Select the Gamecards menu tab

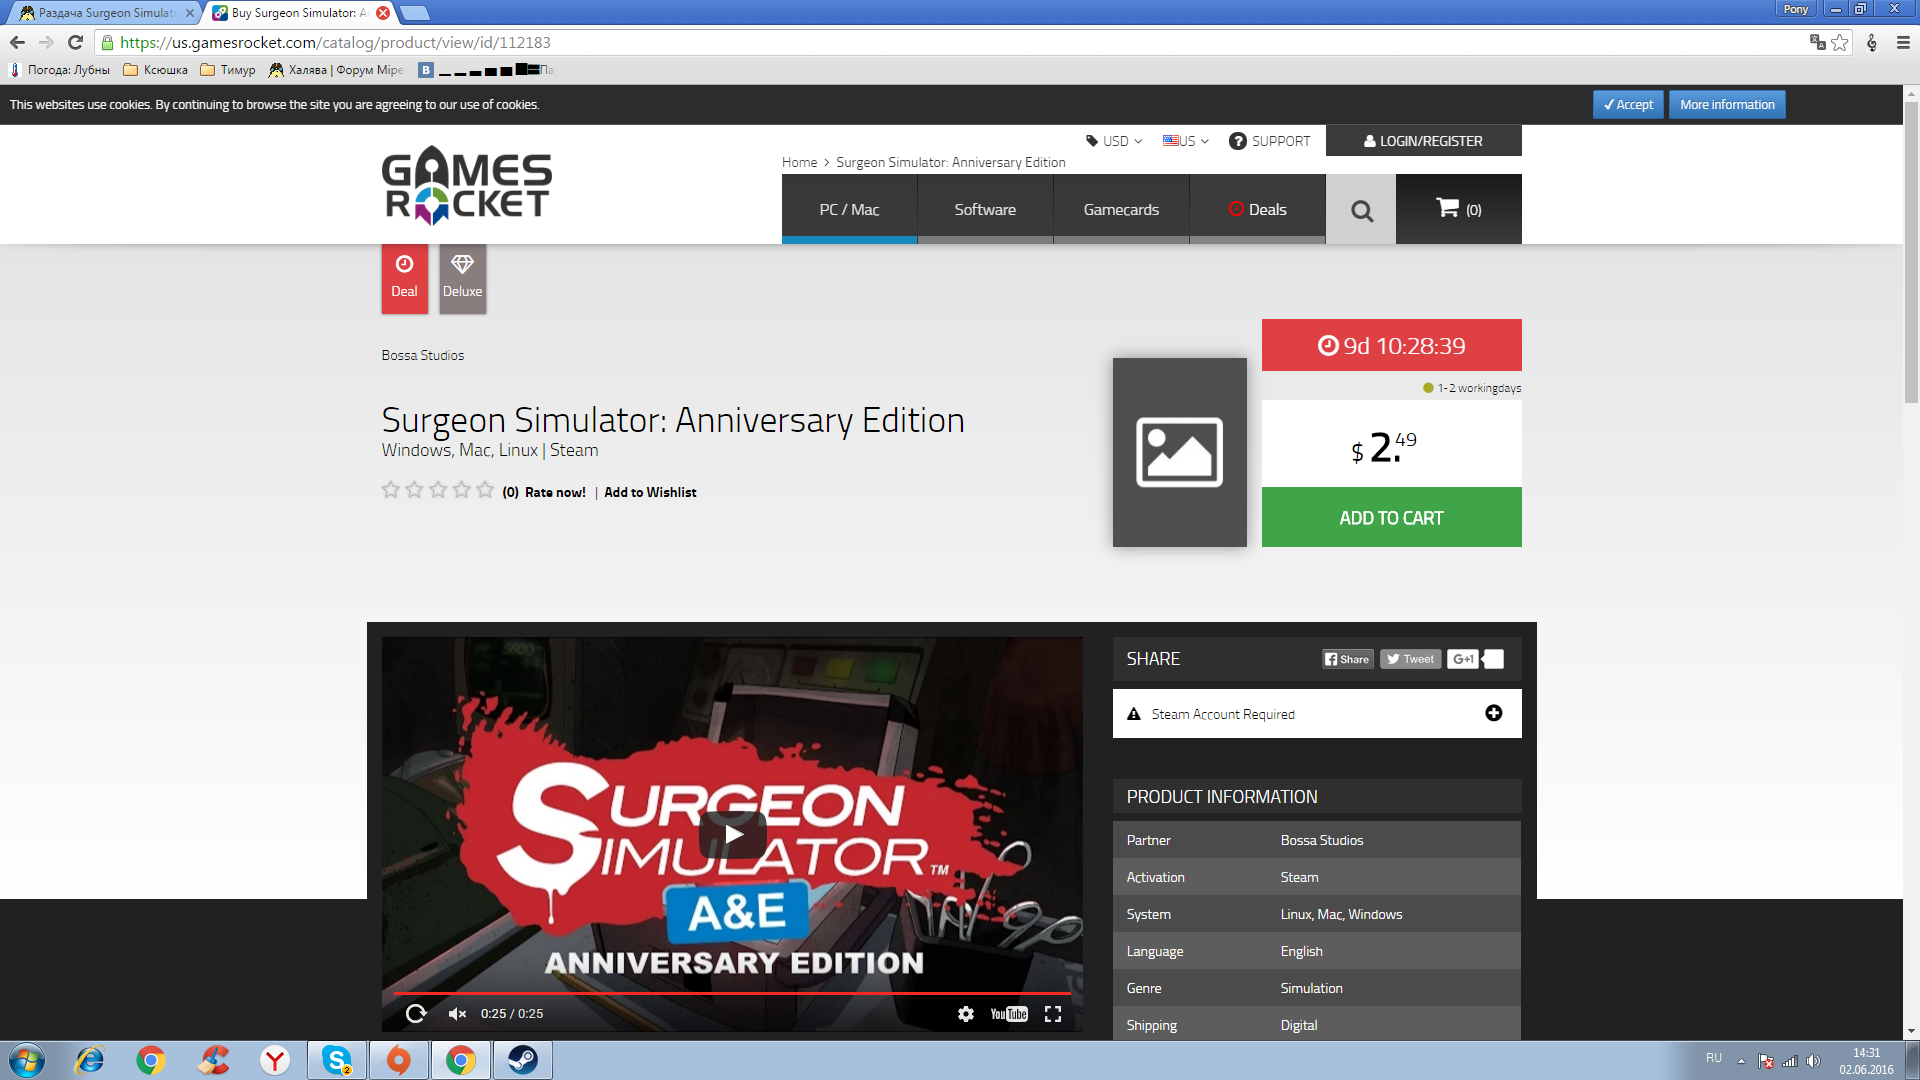coord(1121,209)
